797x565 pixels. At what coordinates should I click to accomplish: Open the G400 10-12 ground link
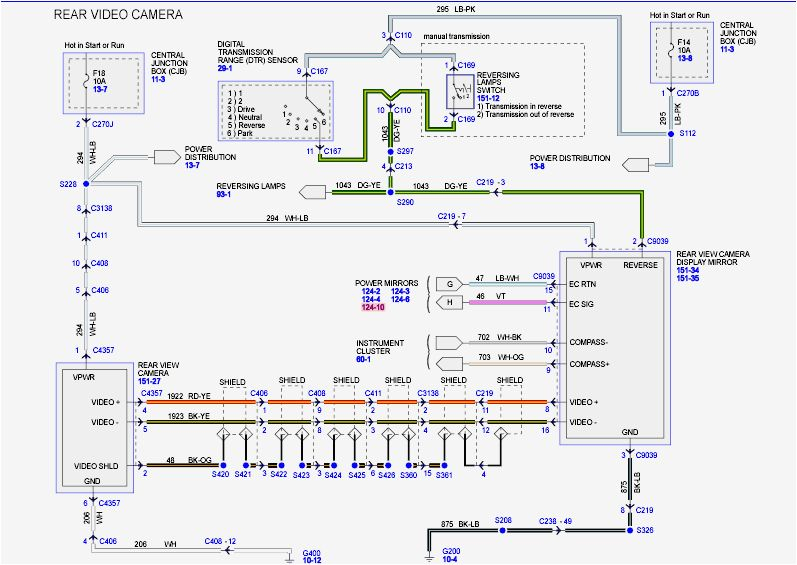pyautogui.click(x=312, y=557)
